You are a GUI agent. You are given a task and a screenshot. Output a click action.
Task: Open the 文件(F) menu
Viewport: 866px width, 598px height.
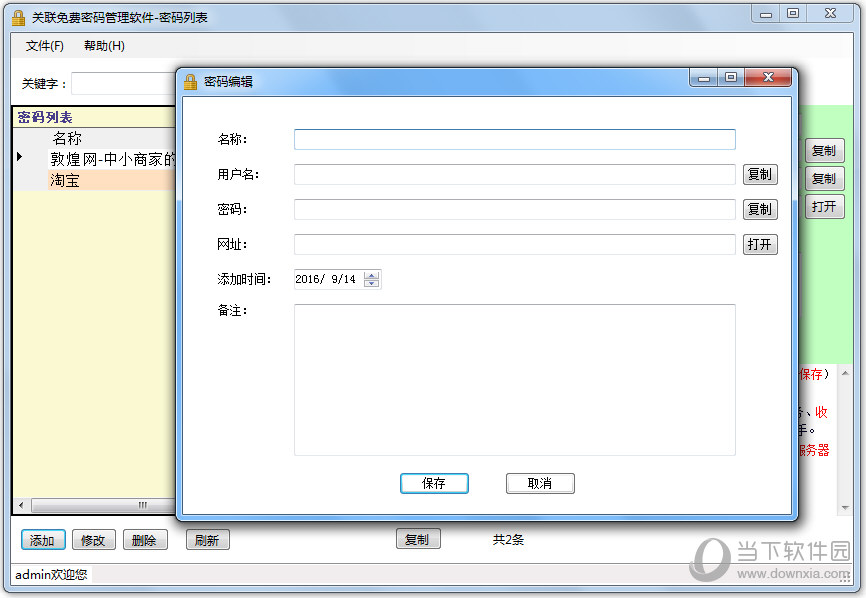pos(45,46)
